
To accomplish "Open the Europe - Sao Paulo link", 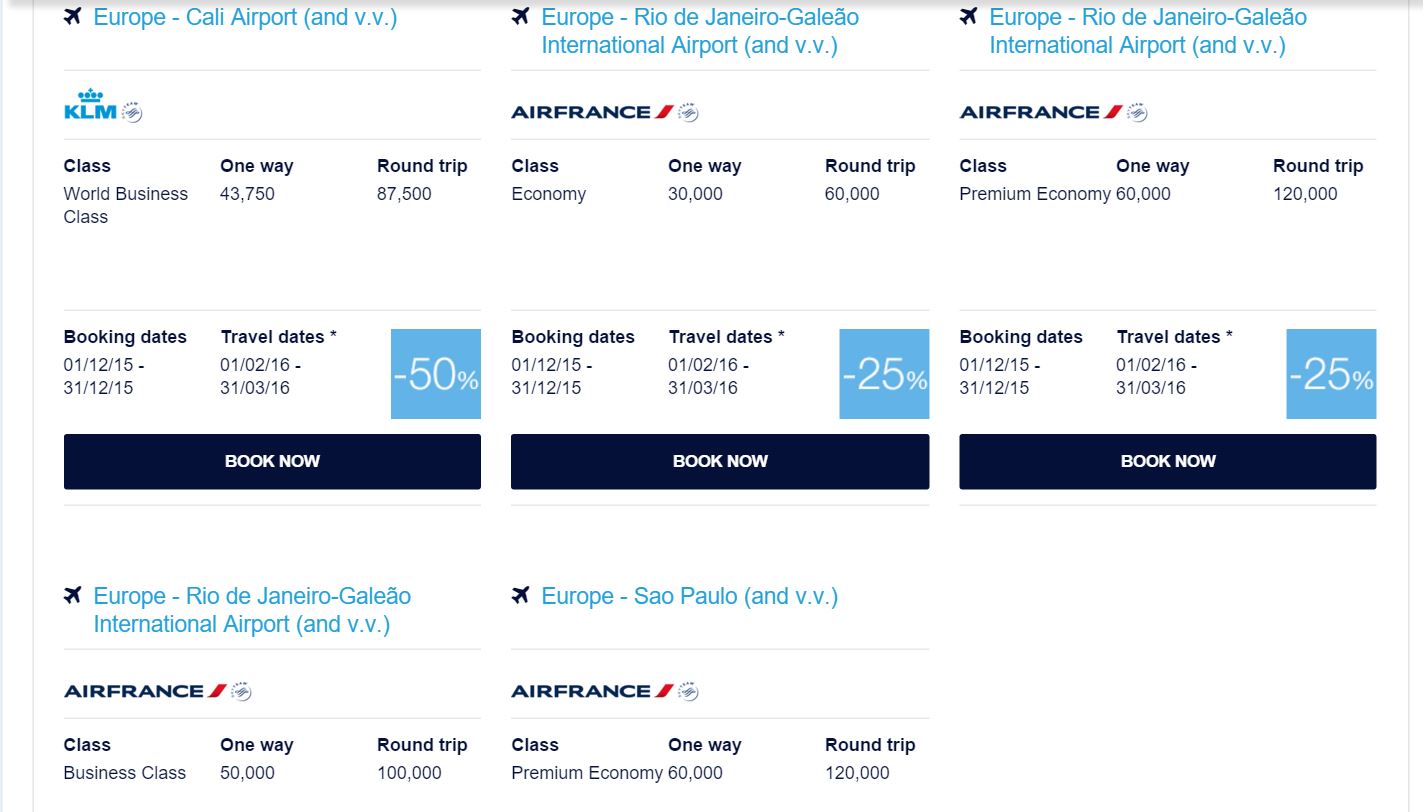I will 689,596.
